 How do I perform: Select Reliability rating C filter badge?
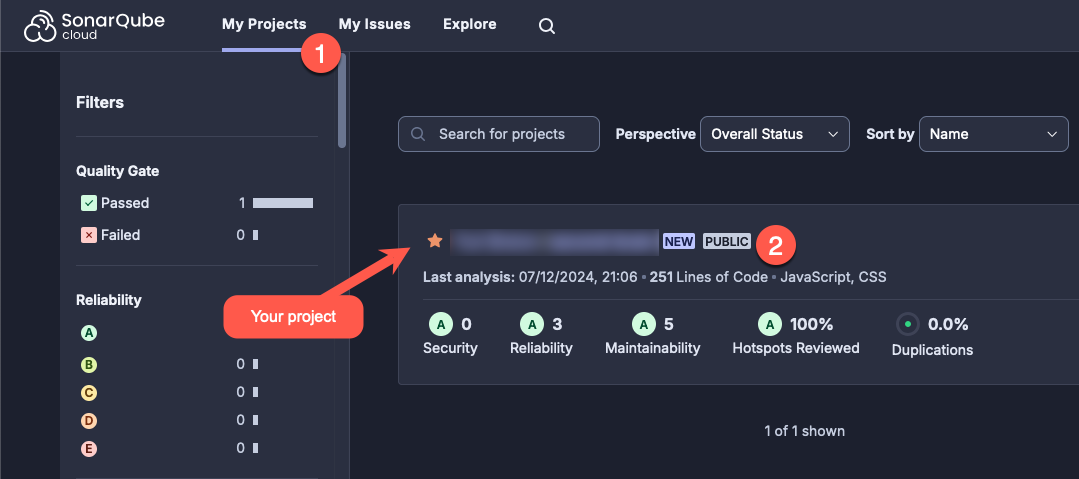tap(88, 393)
